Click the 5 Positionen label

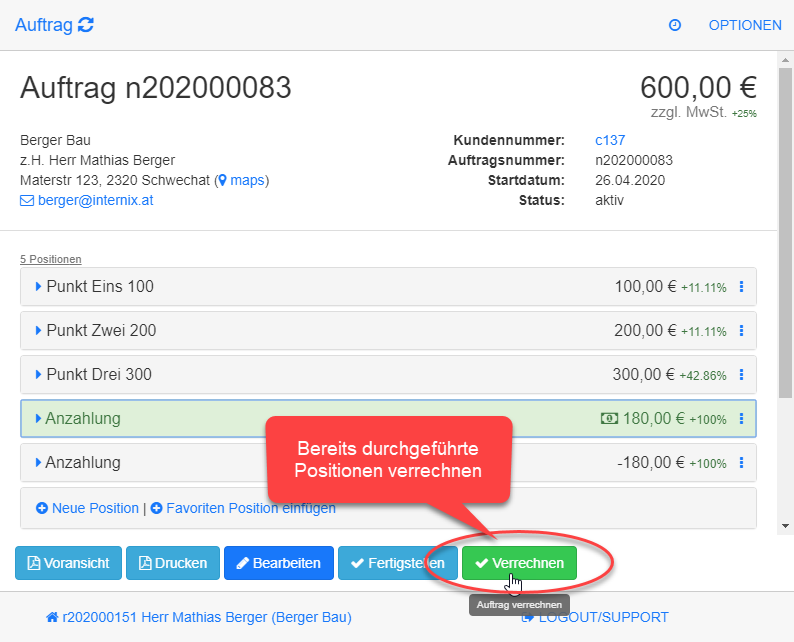pos(51,259)
